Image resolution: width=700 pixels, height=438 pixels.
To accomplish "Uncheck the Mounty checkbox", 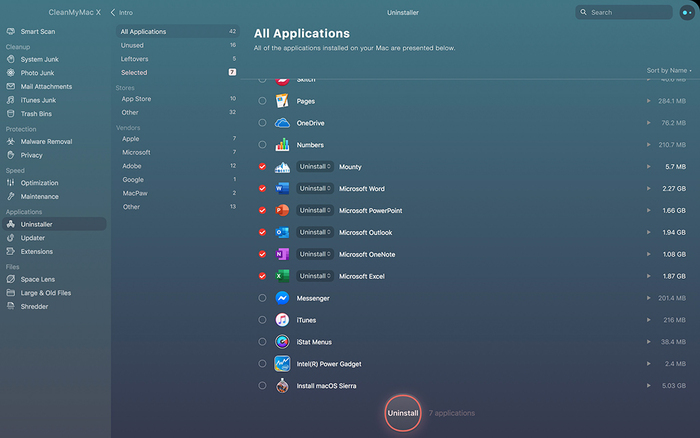I will (262, 167).
